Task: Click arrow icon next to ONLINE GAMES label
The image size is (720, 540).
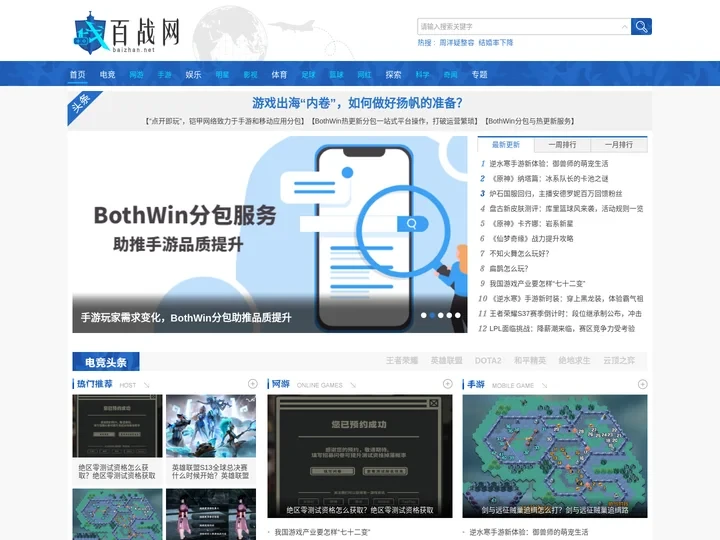Action: [353, 385]
